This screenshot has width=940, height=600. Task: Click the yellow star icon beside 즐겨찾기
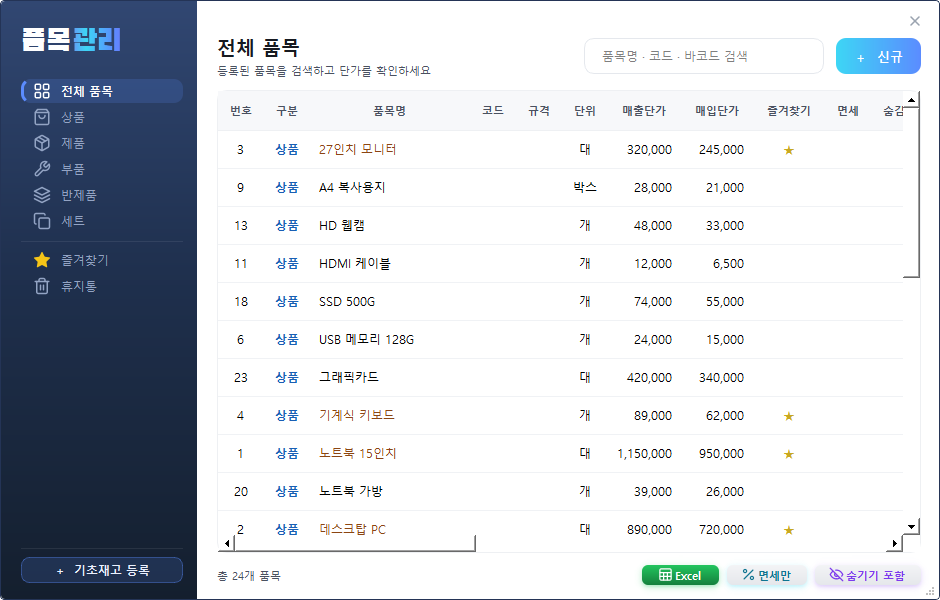coord(42,260)
